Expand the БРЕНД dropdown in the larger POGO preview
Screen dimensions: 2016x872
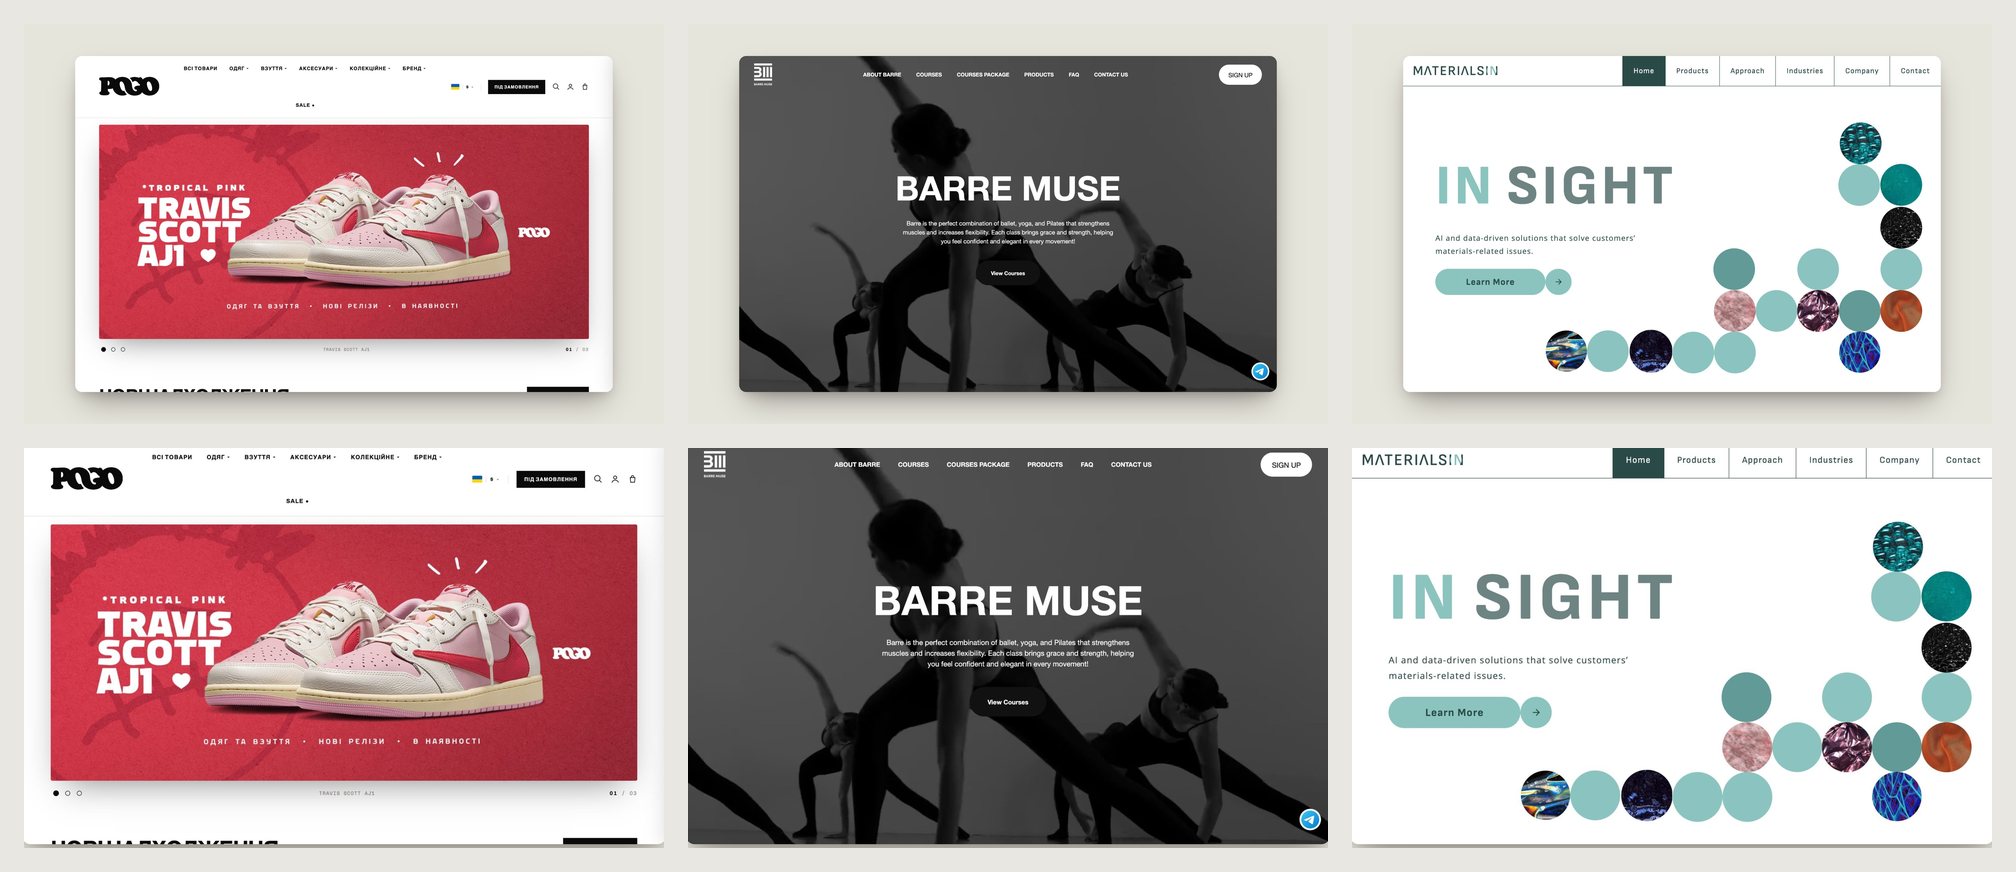pyautogui.click(x=428, y=457)
